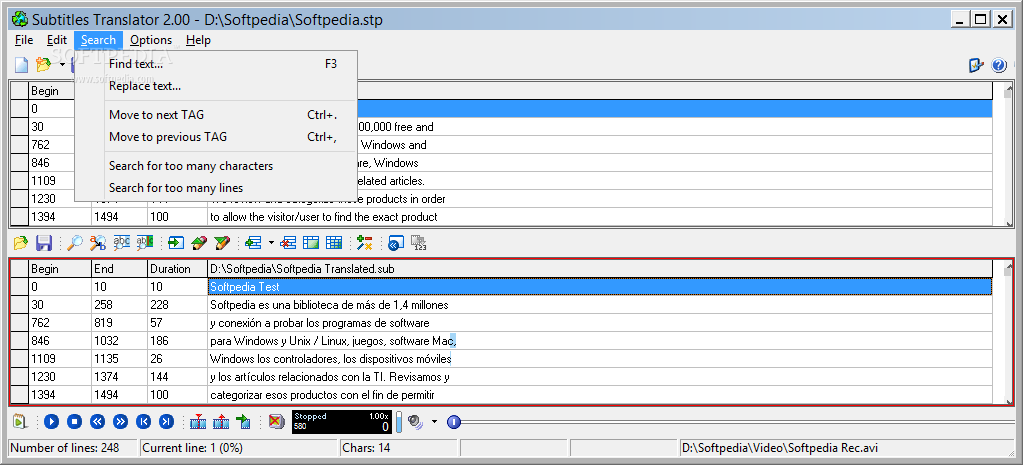Click the vertical blue volume level bar

click(399, 422)
